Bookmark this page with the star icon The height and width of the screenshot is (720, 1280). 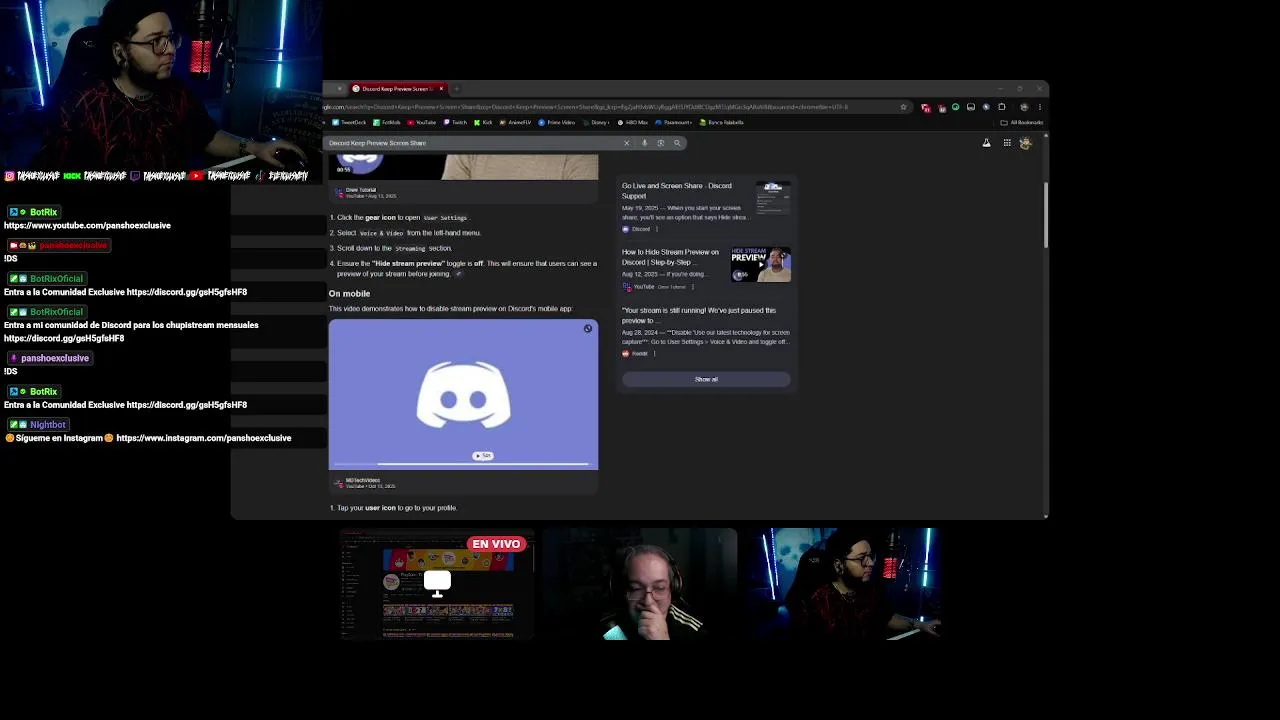[x=904, y=107]
